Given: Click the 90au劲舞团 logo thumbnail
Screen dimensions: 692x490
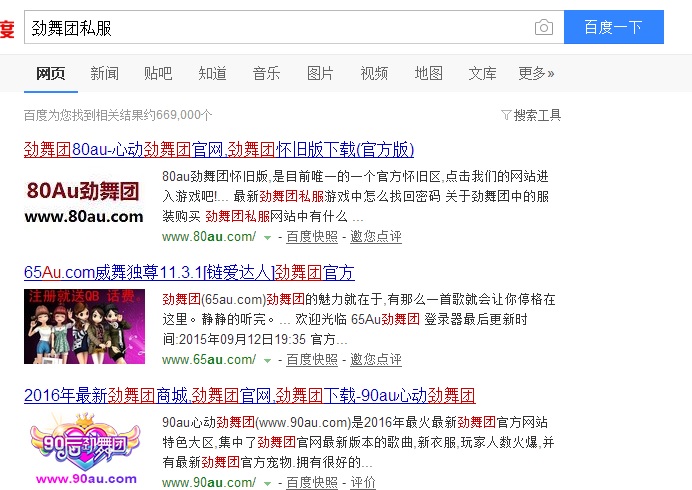Looking at the screenshot, I should click(84, 449).
